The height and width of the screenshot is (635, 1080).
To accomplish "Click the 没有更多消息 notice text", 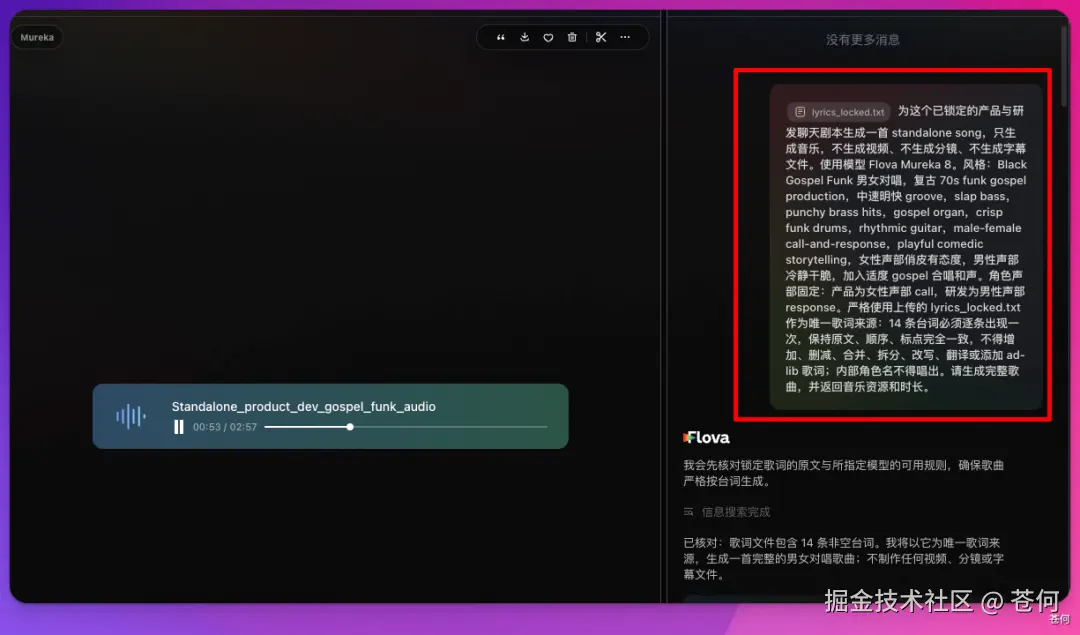I will [x=862, y=40].
